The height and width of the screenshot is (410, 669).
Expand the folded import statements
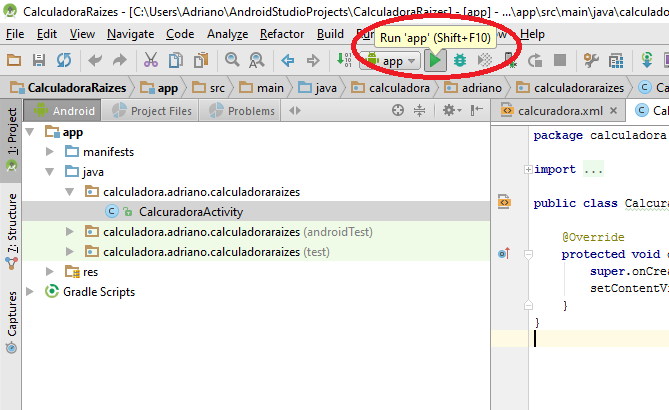click(528, 169)
